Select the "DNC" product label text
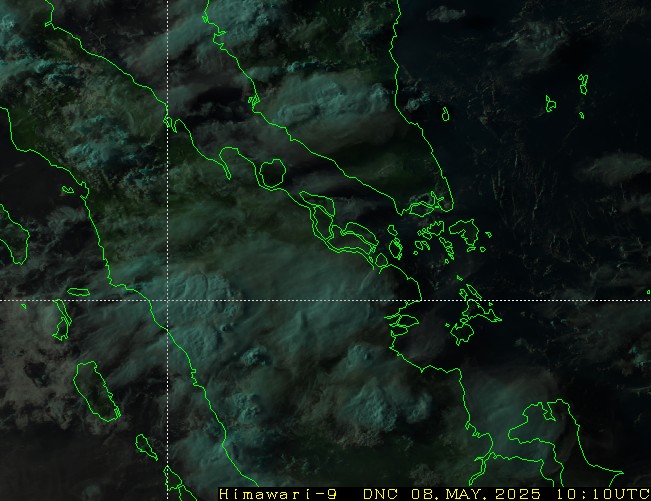This screenshot has height=501, width=651. [x=380, y=494]
